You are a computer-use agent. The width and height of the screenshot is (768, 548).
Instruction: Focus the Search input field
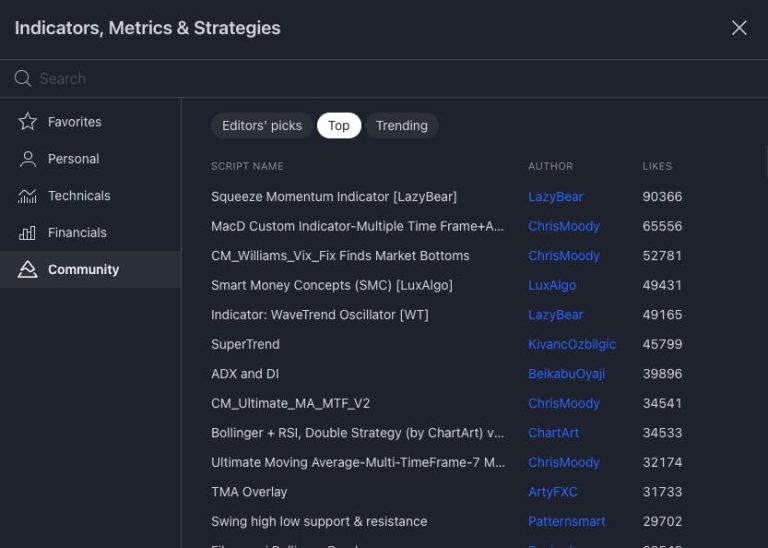[392, 78]
